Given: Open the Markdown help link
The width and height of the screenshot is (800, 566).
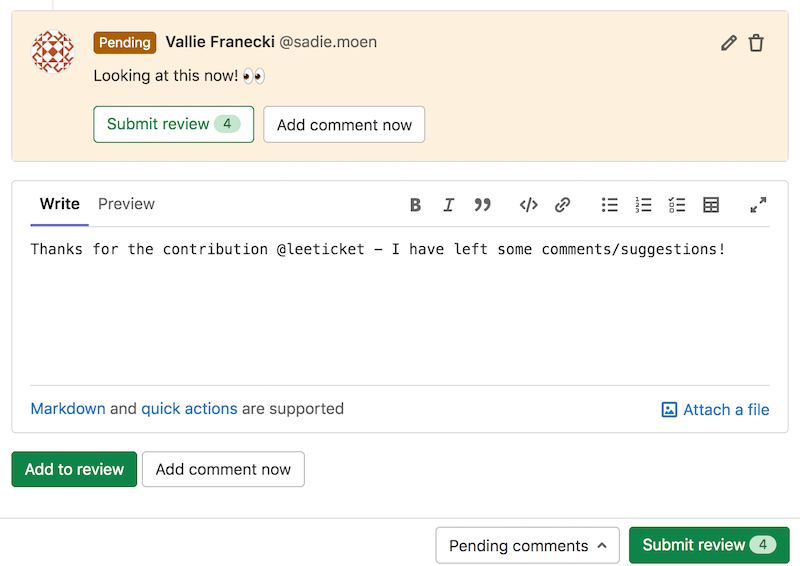Looking at the screenshot, I should pyautogui.click(x=68, y=409).
